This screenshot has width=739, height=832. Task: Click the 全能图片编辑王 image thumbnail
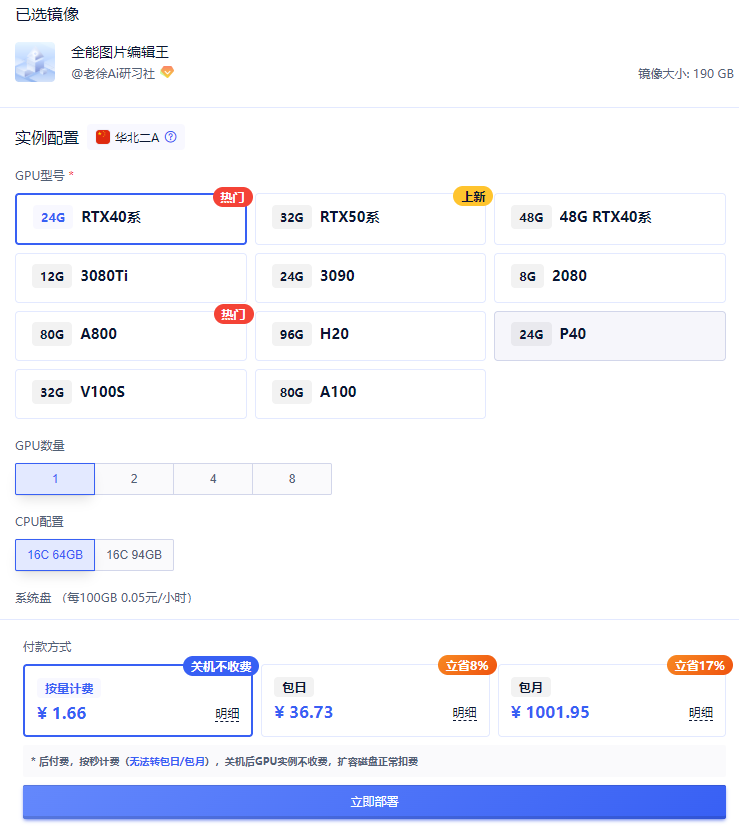[35, 62]
